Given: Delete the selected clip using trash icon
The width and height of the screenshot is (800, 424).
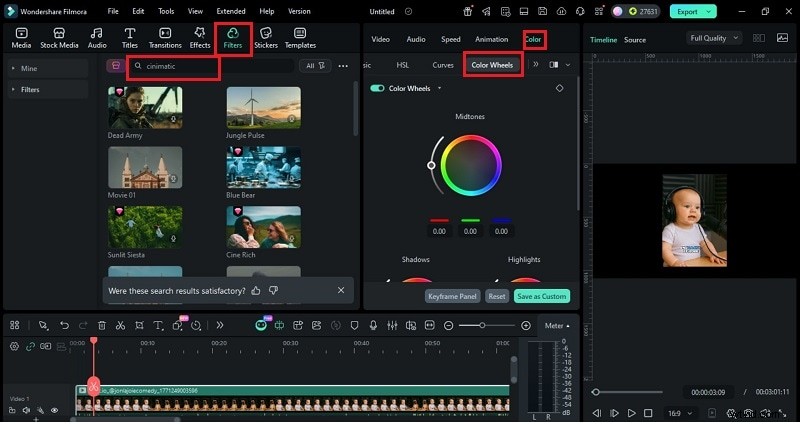Looking at the screenshot, I should coord(101,325).
